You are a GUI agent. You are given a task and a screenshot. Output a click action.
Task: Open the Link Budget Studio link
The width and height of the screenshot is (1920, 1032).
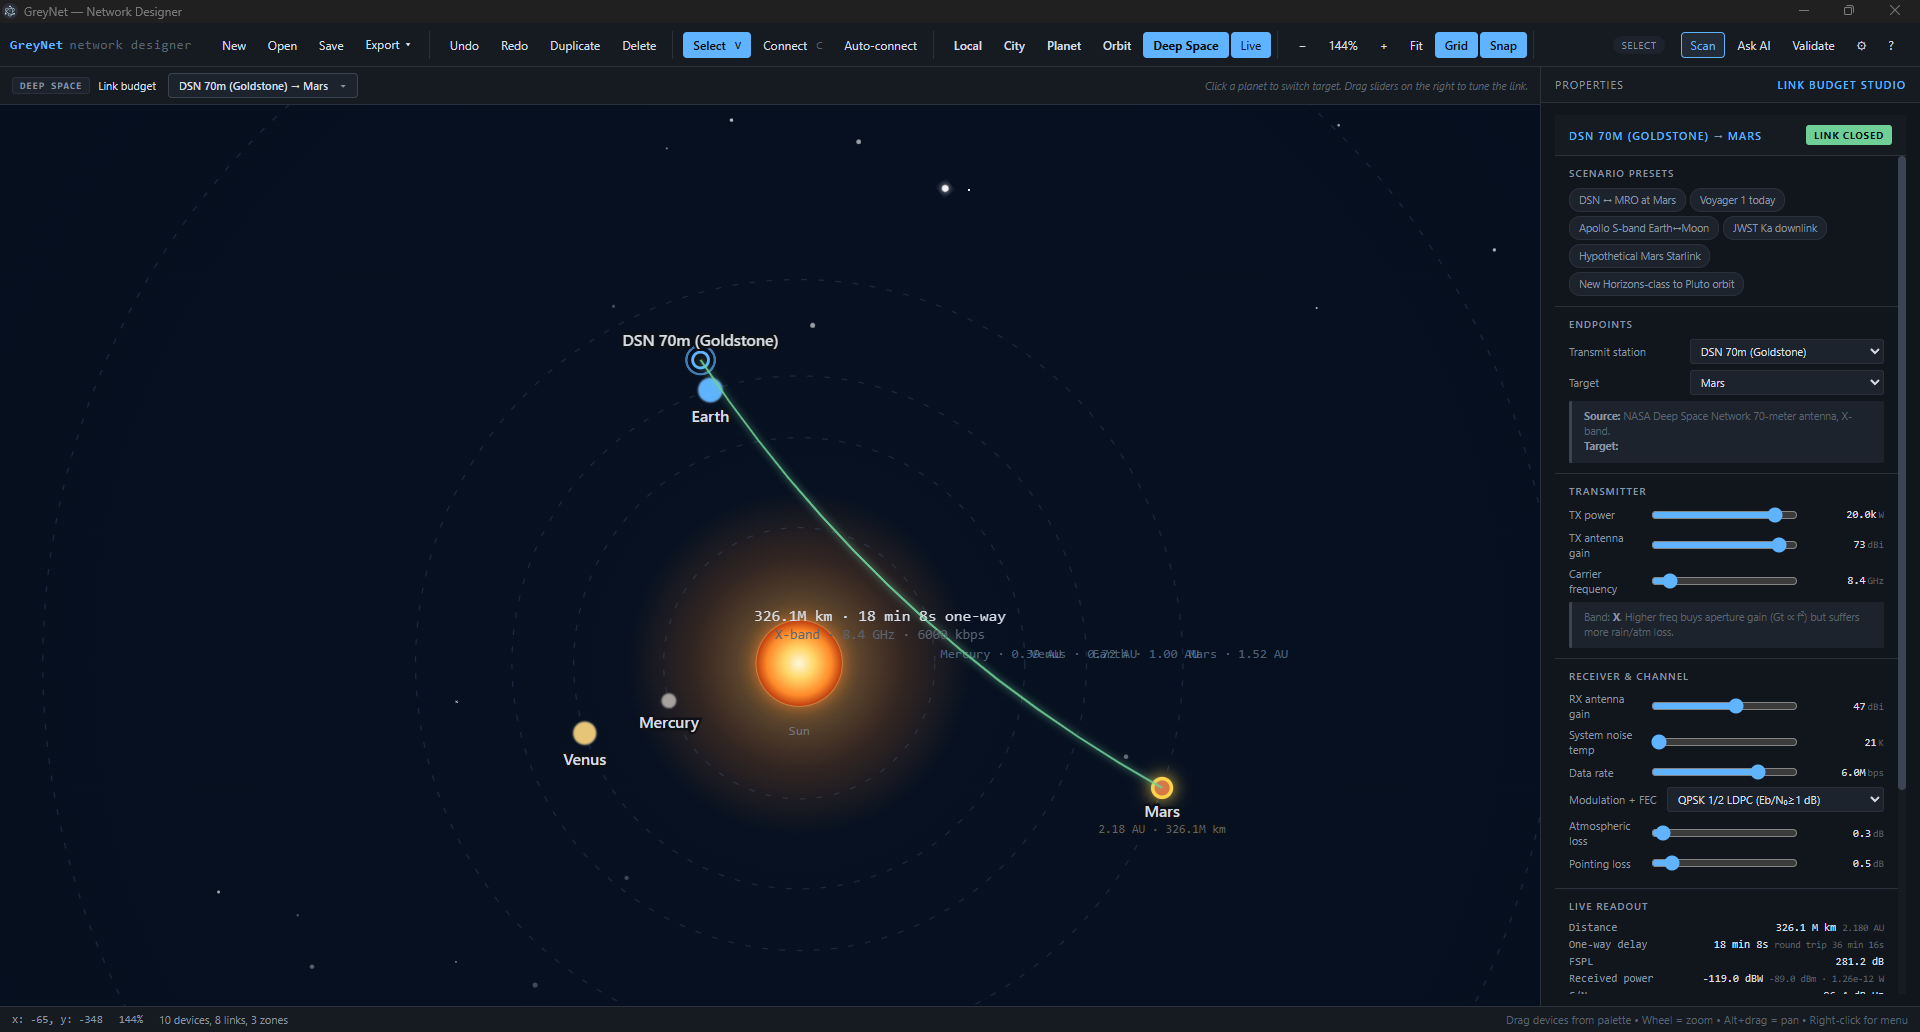point(1841,86)
